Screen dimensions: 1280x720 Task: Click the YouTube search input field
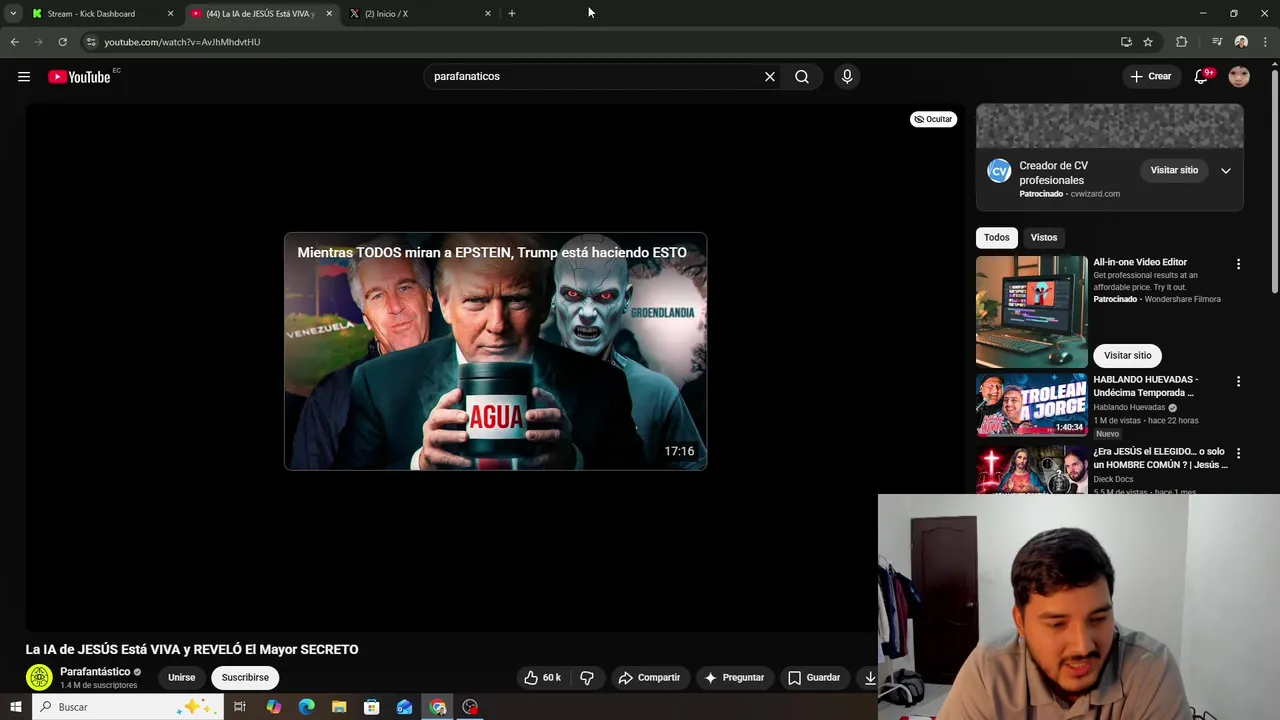pyautogui.click(x=595, y=76)
